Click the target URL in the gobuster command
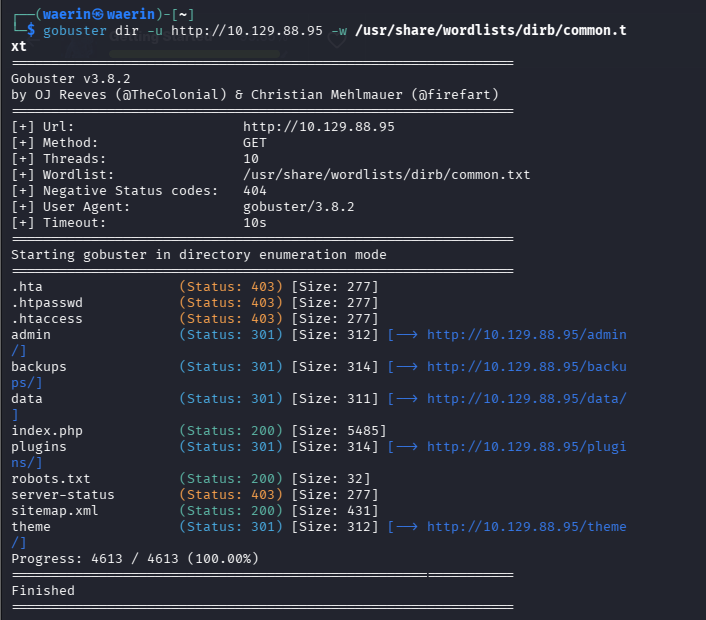This screenshot has width=706, height=620. click(247, 31)
